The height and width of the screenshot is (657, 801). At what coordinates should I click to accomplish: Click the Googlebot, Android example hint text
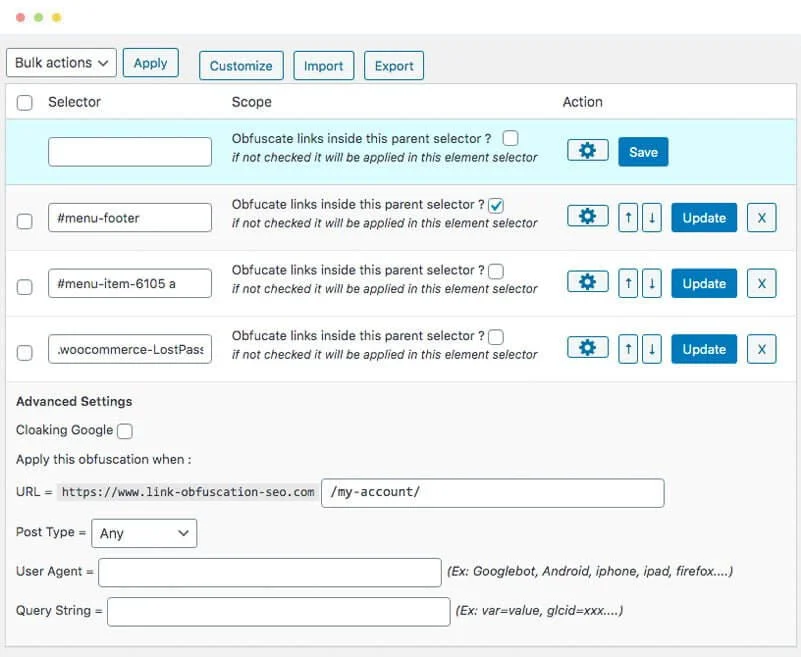point(590,571)
